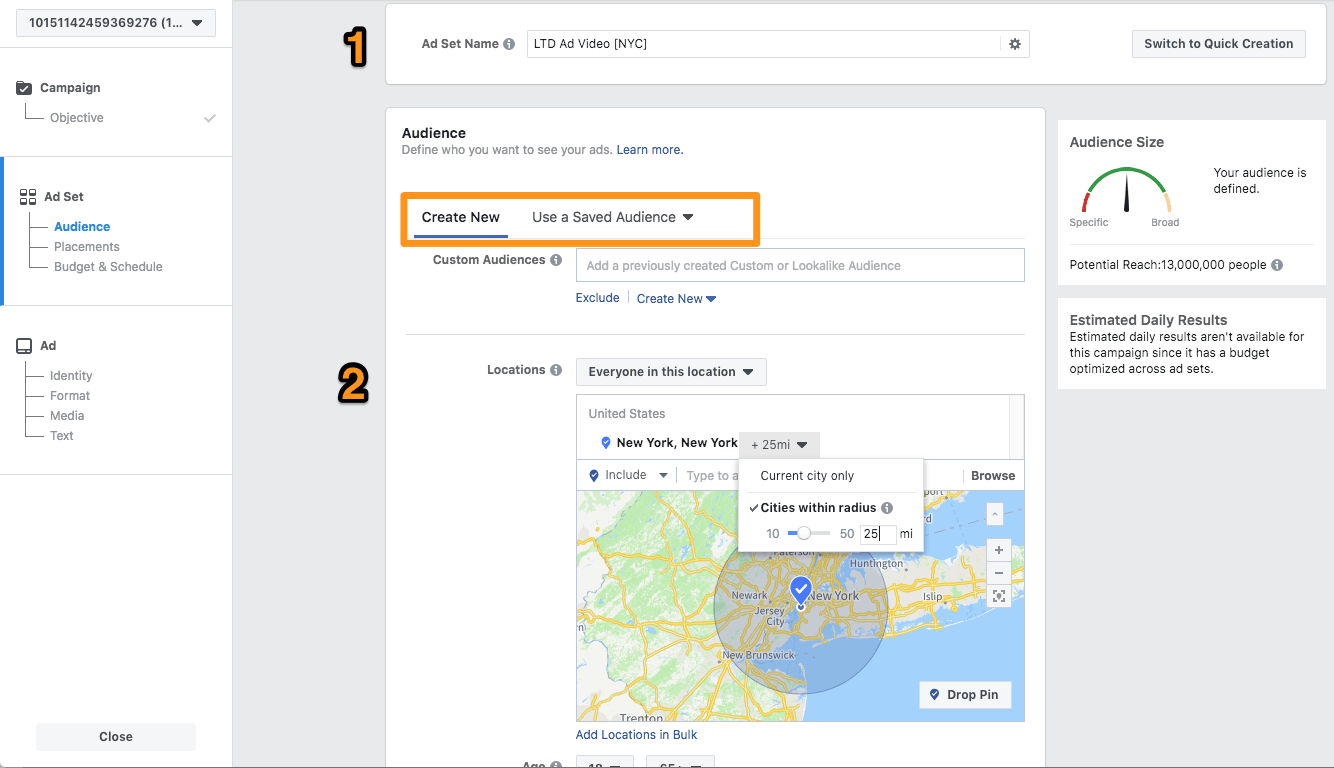Open the account ID dropdown
Image resolution: width=1334 pixels, height=768 pixels.
click(x=116, y=22)
